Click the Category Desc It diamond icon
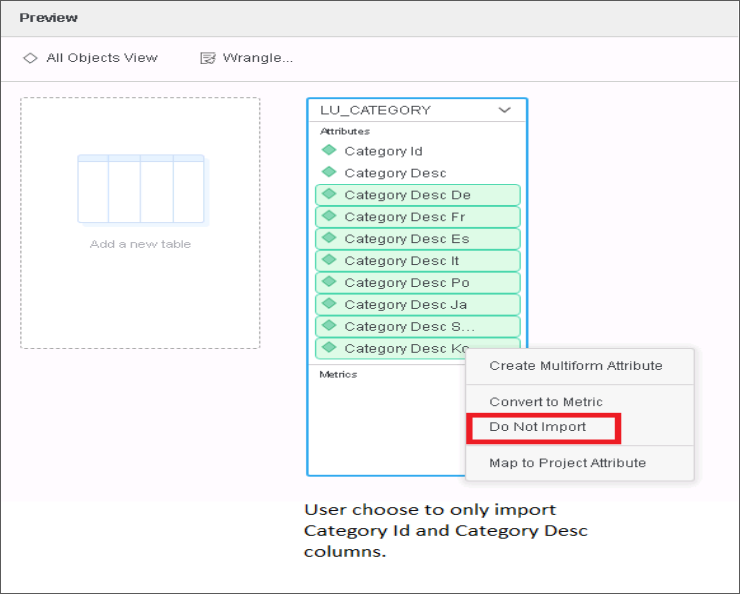 [x=329, y=260]
